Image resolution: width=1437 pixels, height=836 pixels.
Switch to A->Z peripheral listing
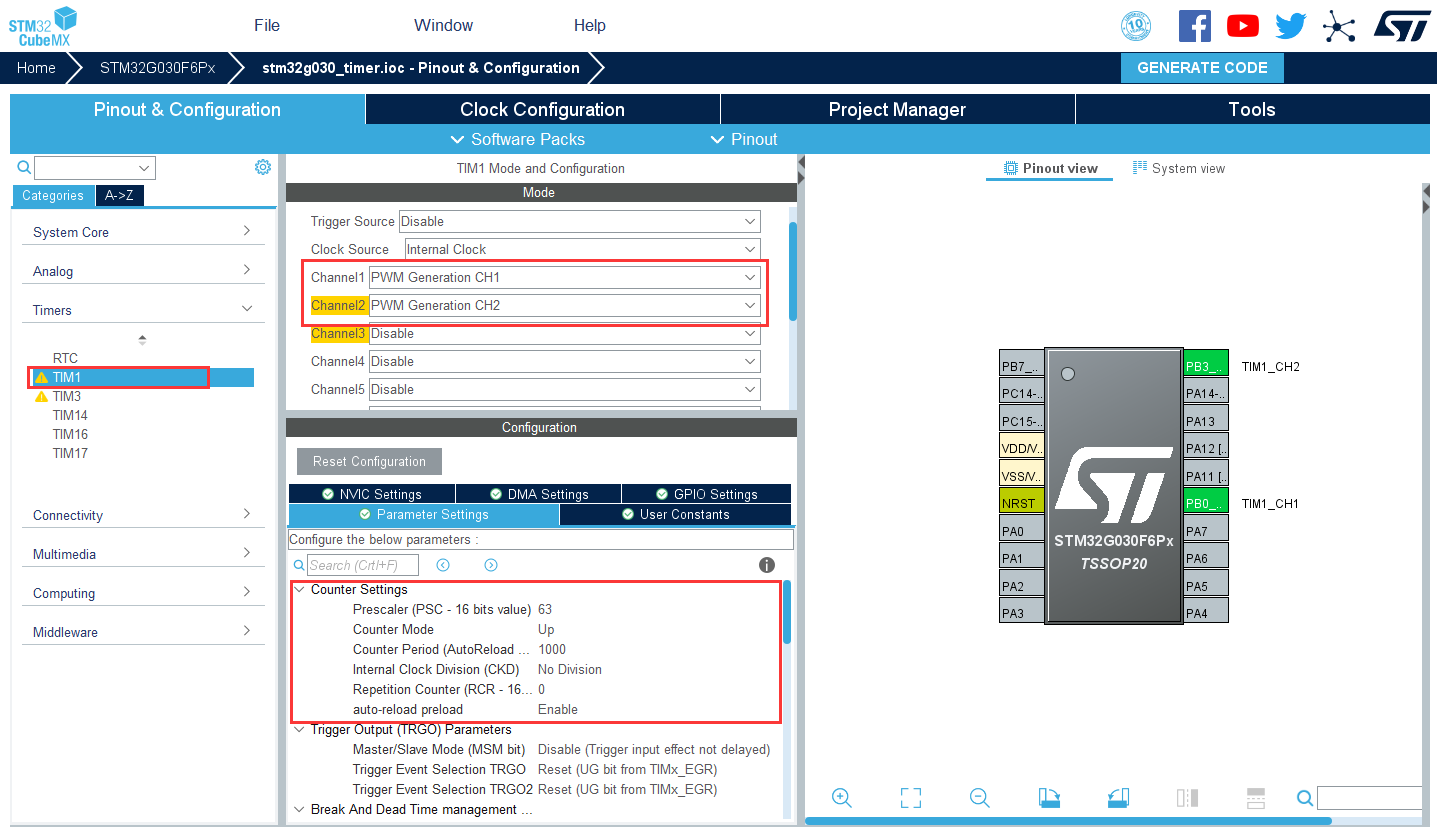[x=120, y=196]
